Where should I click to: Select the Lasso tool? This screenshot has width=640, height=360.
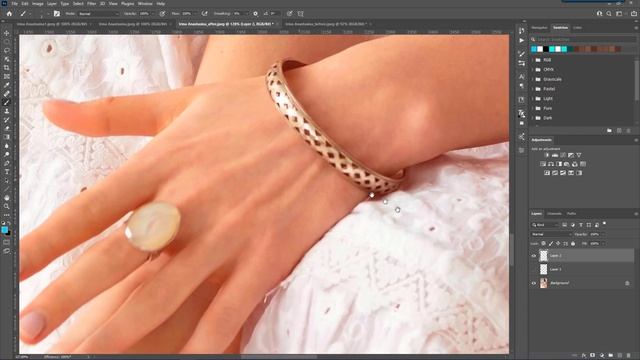pyautogui.click(x=7, y=50)
